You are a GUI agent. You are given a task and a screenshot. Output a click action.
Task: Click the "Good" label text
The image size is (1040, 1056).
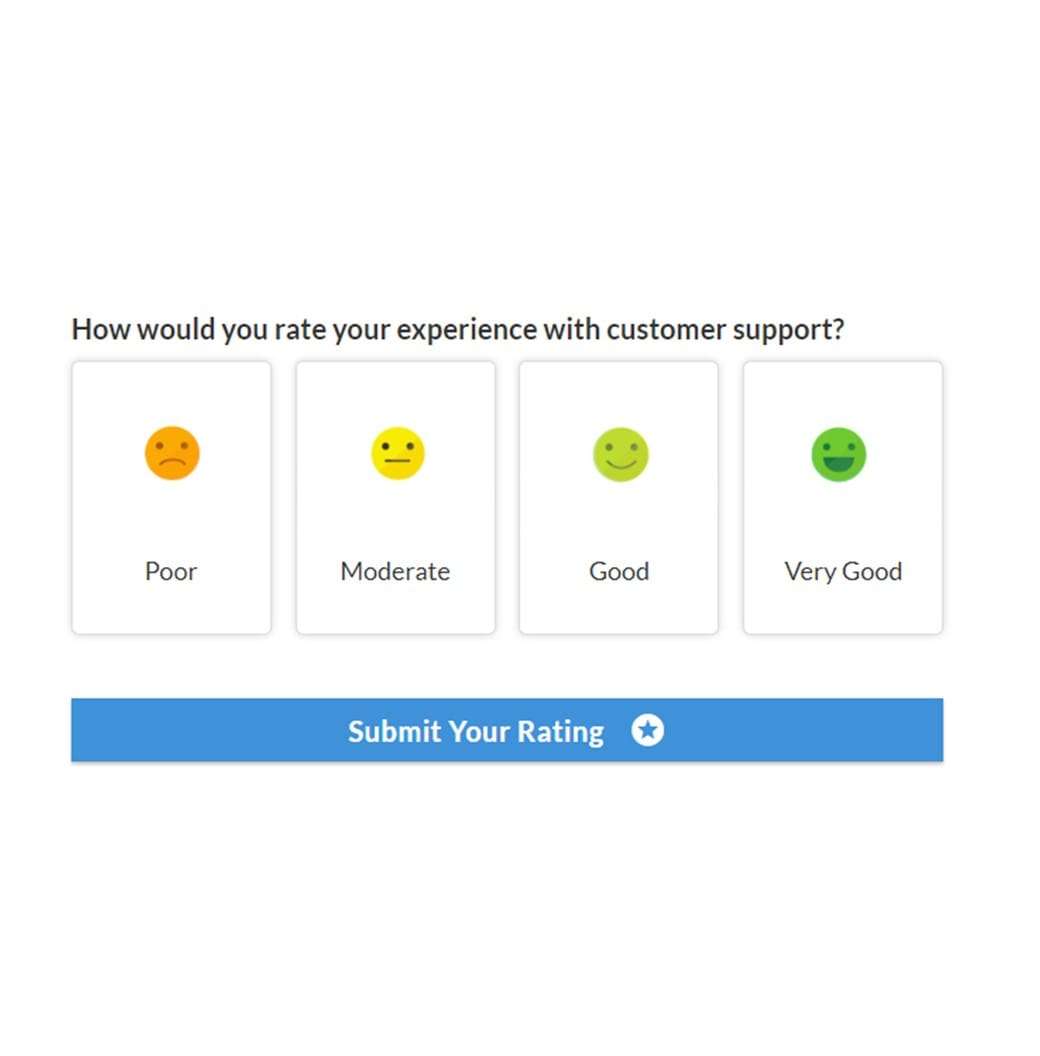point(619,571)
